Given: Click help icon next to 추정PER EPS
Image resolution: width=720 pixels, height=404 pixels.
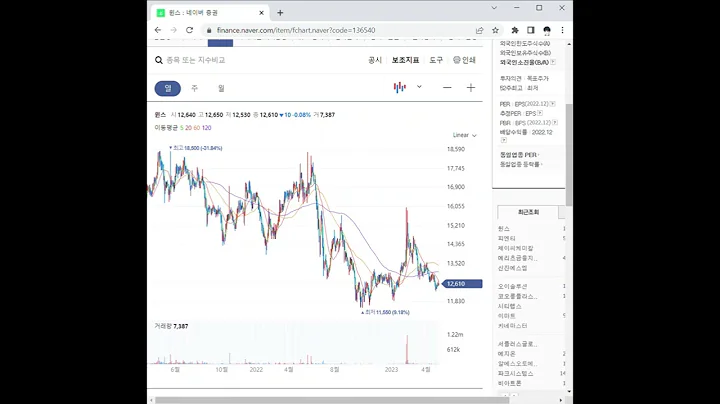Looking at the screenshot, I should 540,113.
